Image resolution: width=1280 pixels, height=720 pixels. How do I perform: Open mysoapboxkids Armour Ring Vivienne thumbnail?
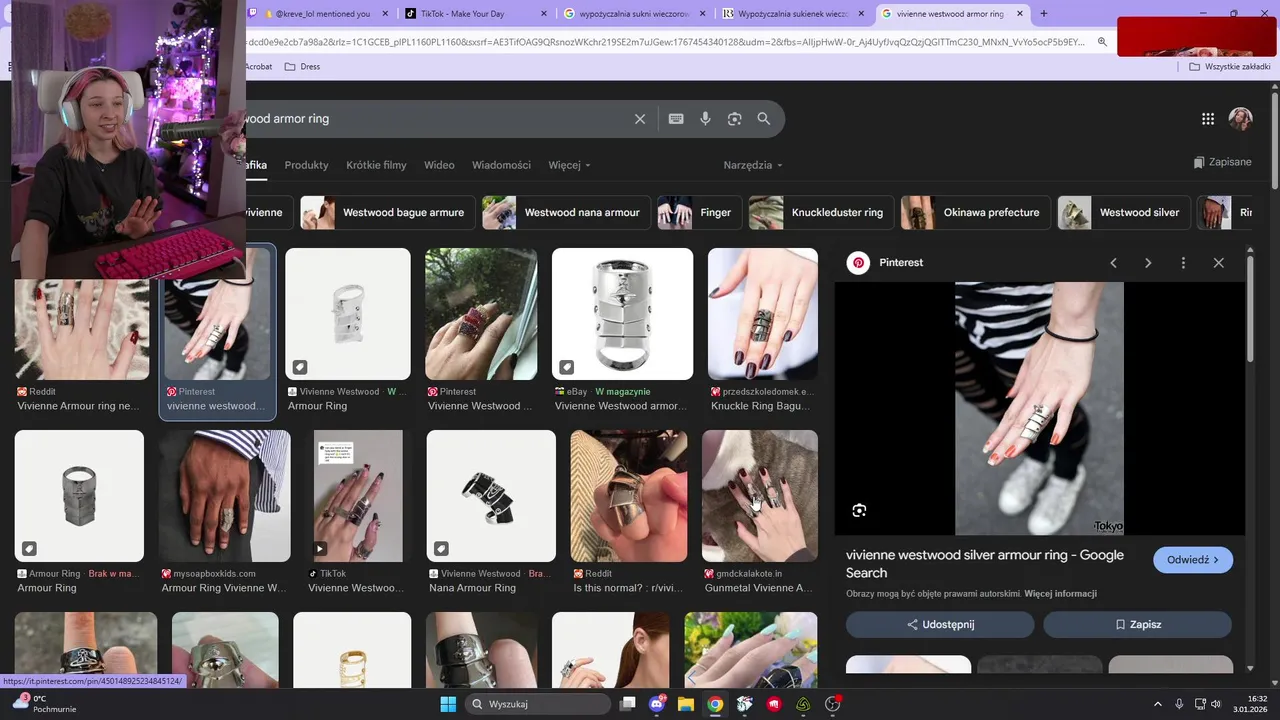click(x=224, y=496)
